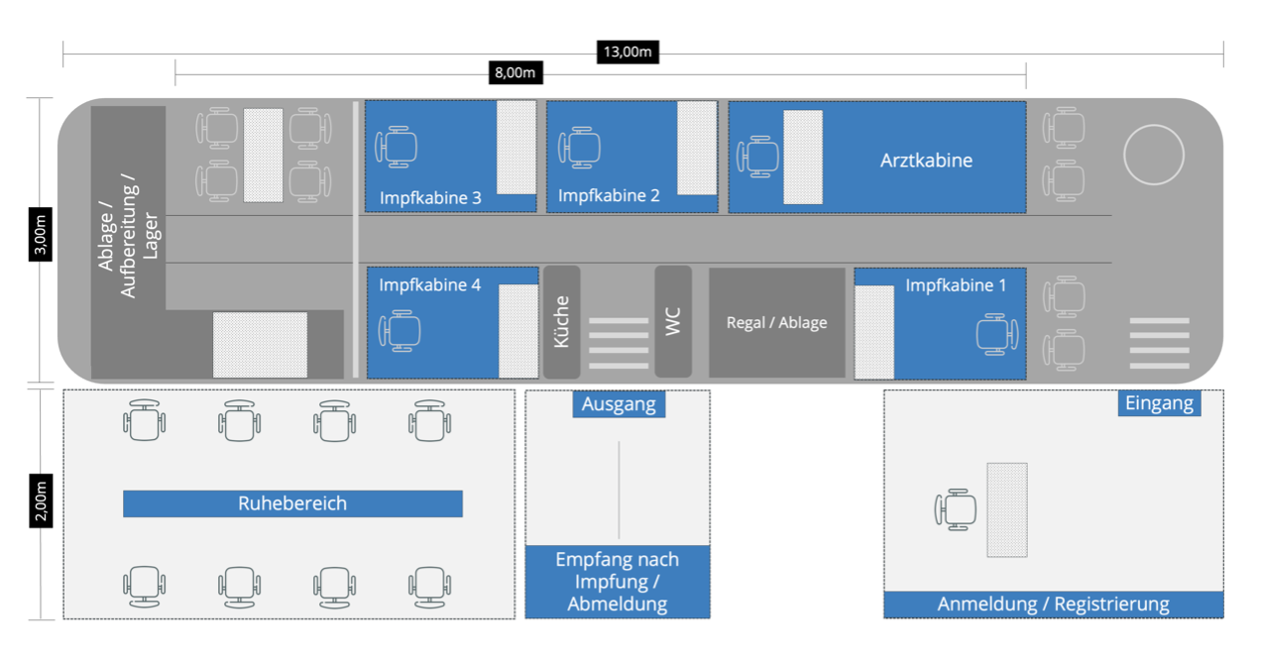Click the Anmeldung / Registrierung banner
Viewport: 1261px width, 672px height.
tap(1053, 604)
